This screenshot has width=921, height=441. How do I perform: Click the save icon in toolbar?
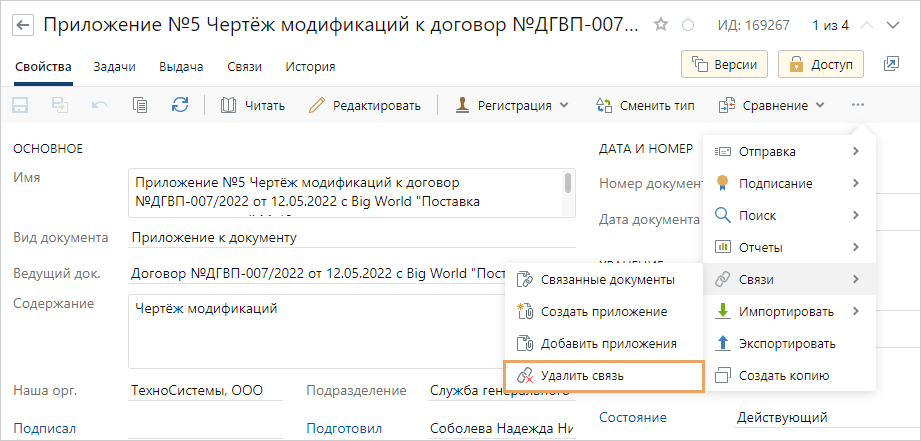(x=20, y=105)
